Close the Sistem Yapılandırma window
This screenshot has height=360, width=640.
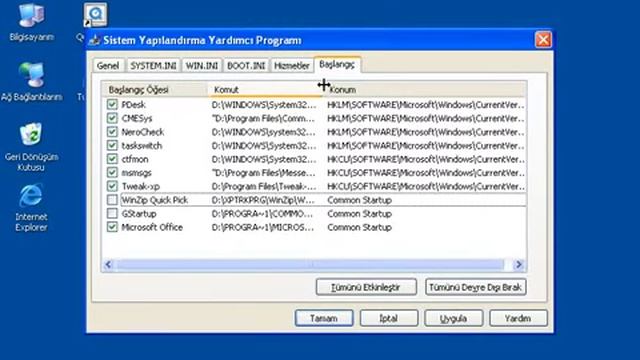[543, 40]
